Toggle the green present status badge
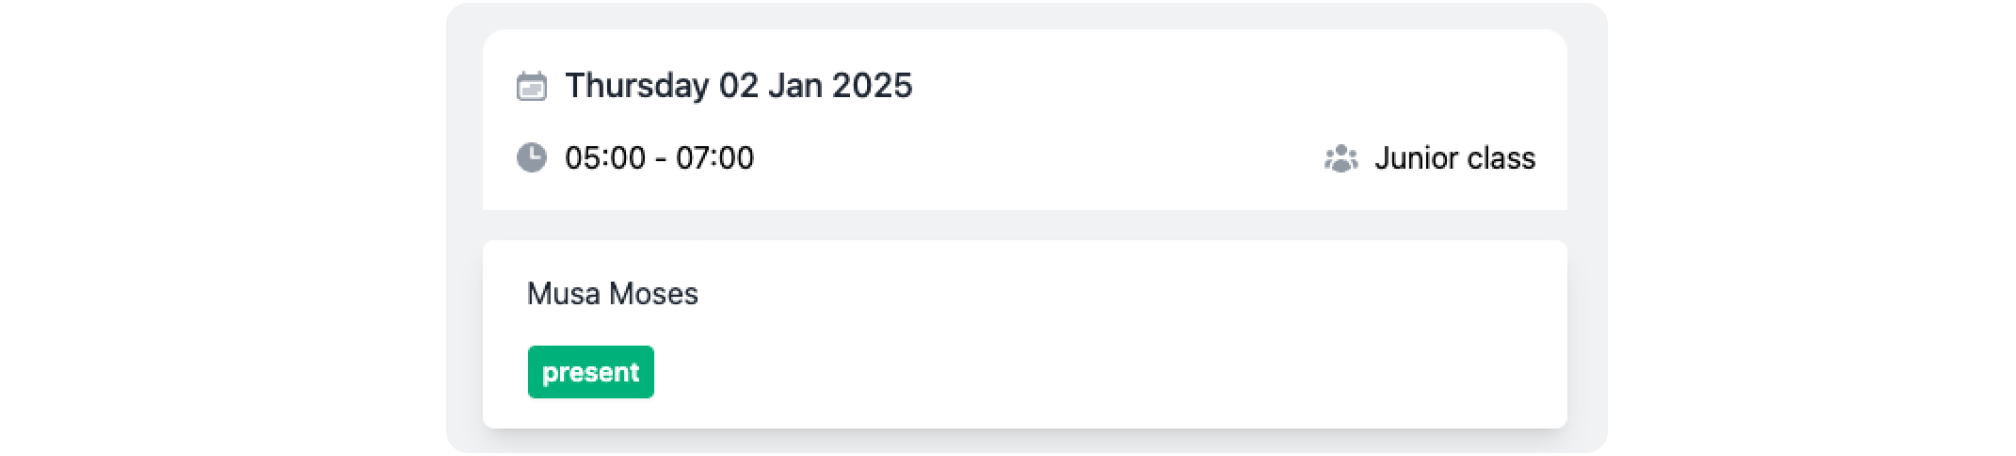The width and height of the screenshot is (2016, 456). [590, 372]
